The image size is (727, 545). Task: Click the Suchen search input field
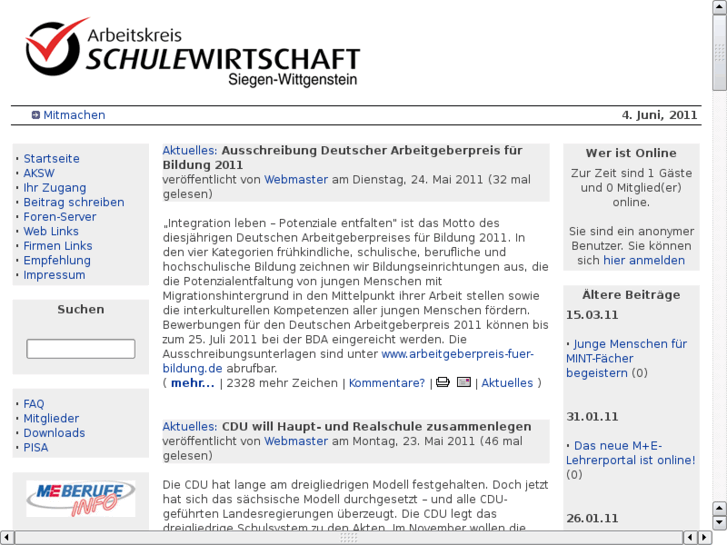point(81,349)
